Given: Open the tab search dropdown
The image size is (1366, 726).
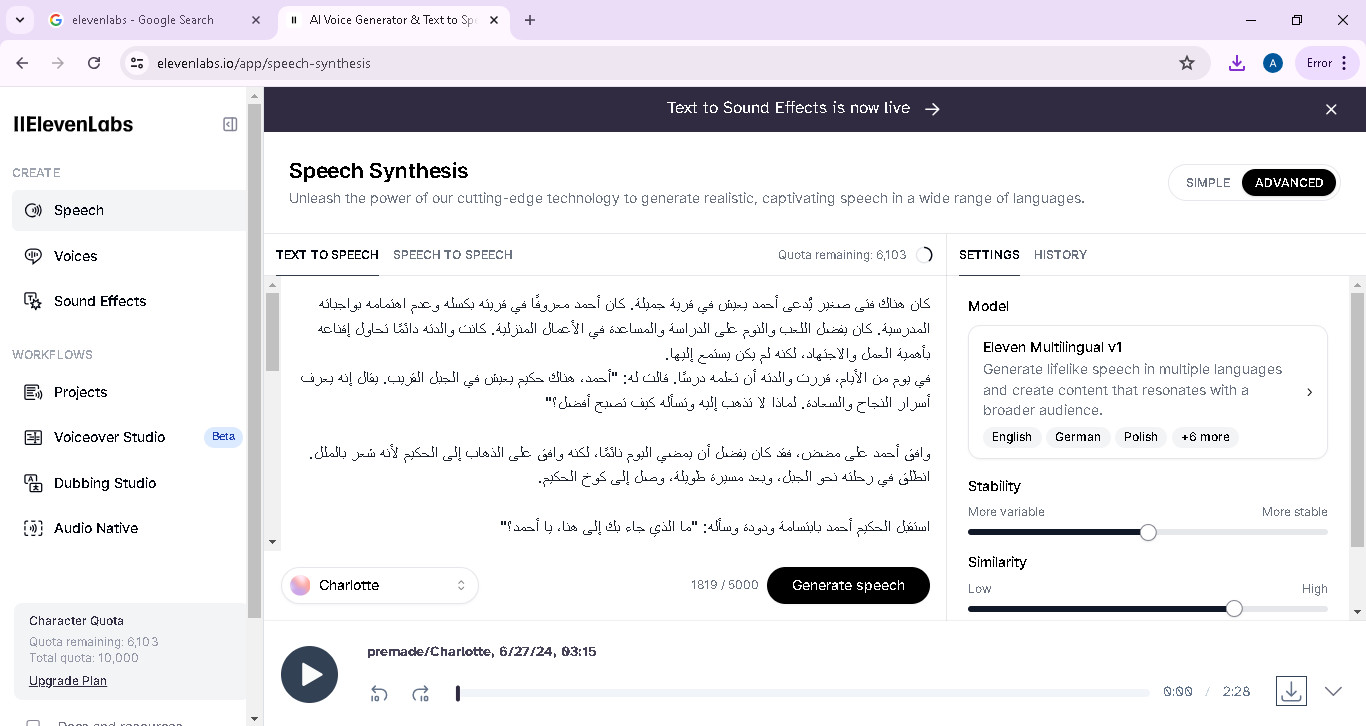Looking at the screenshot, I should [19, 20].
